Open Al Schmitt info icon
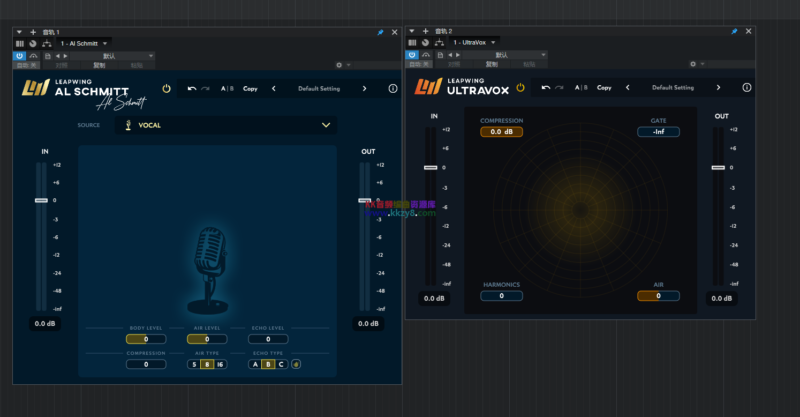 tap(393, 88)
